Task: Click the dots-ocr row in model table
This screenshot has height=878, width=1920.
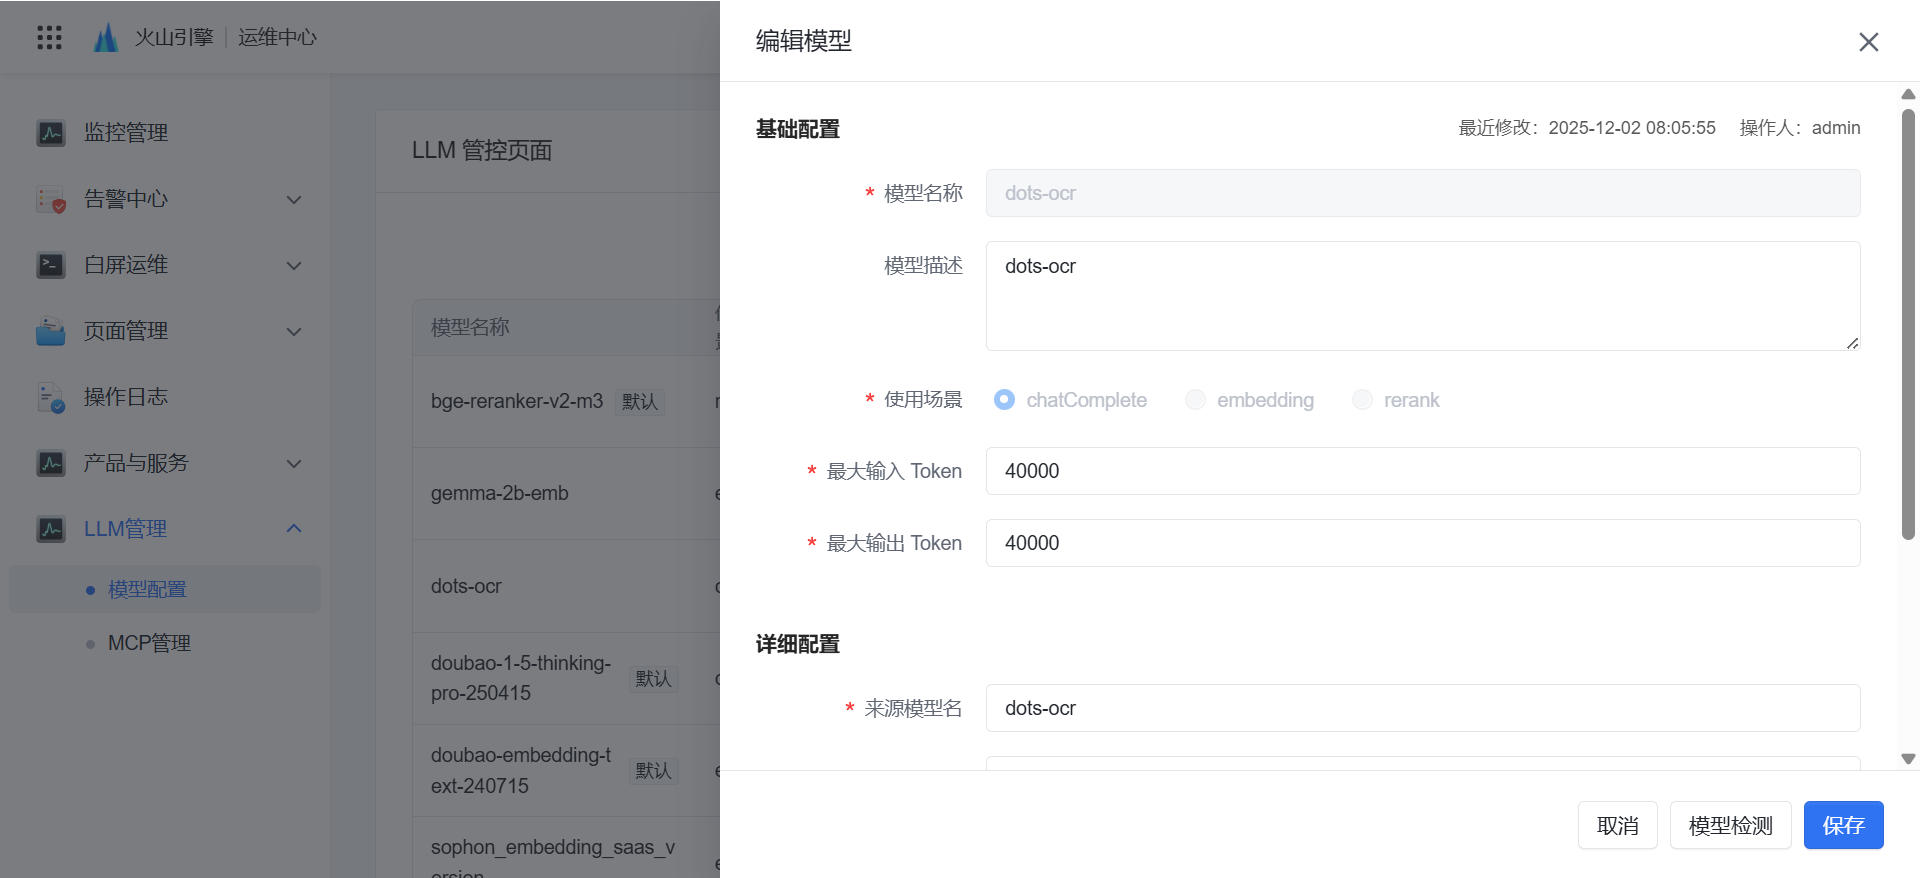Action: point(566,586)
